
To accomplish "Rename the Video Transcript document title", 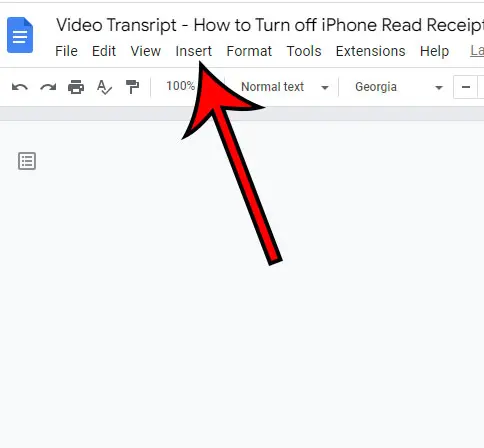I will [x=270, y=25].
